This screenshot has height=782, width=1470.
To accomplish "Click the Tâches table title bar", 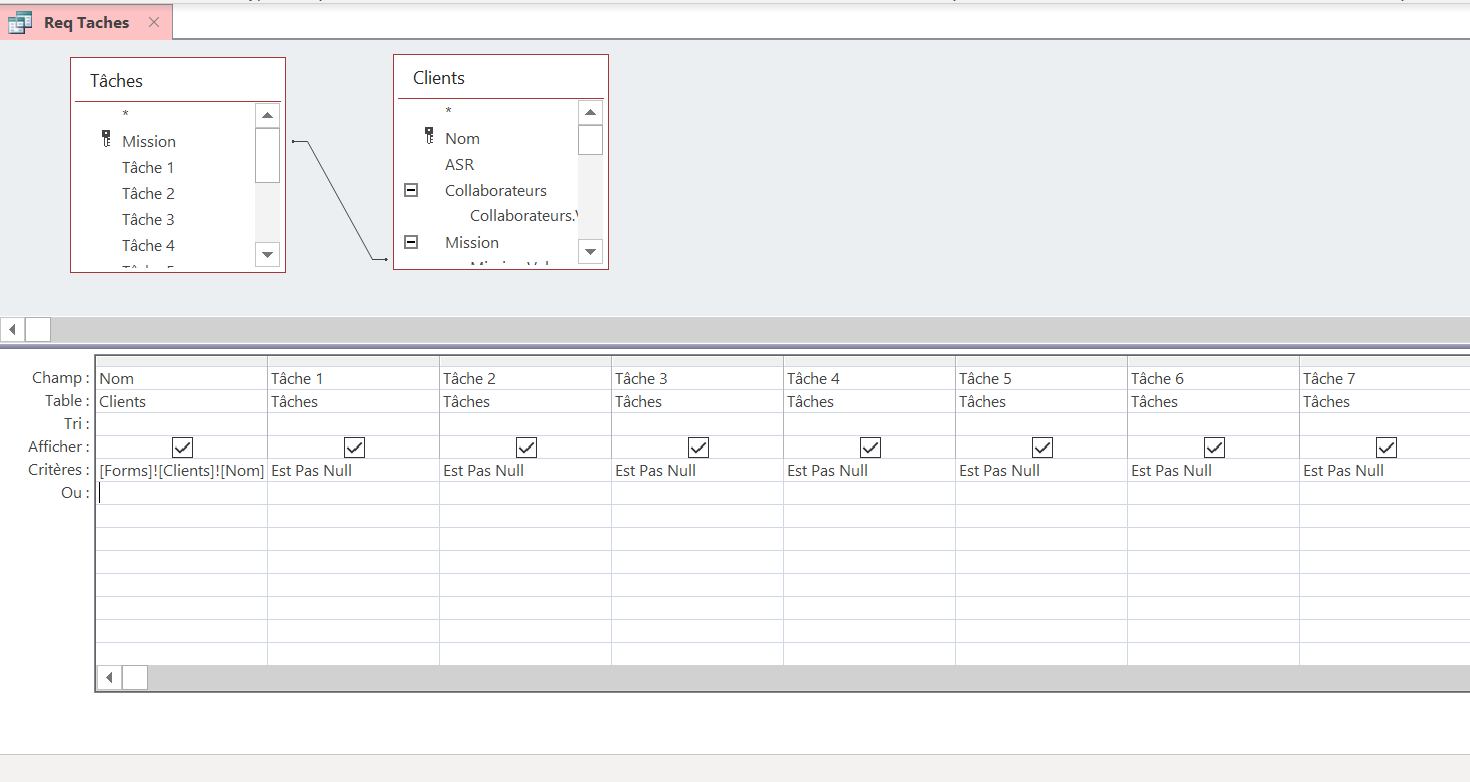I will click(178, 80).
